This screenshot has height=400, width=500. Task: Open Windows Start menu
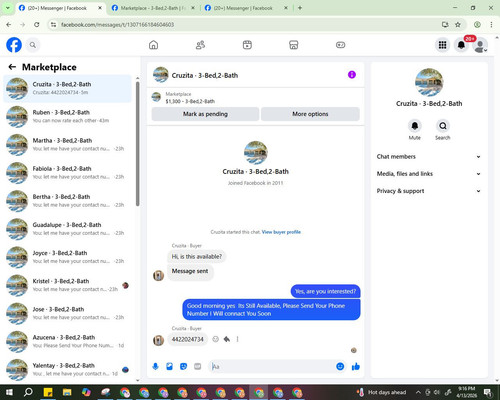(9, 392)
